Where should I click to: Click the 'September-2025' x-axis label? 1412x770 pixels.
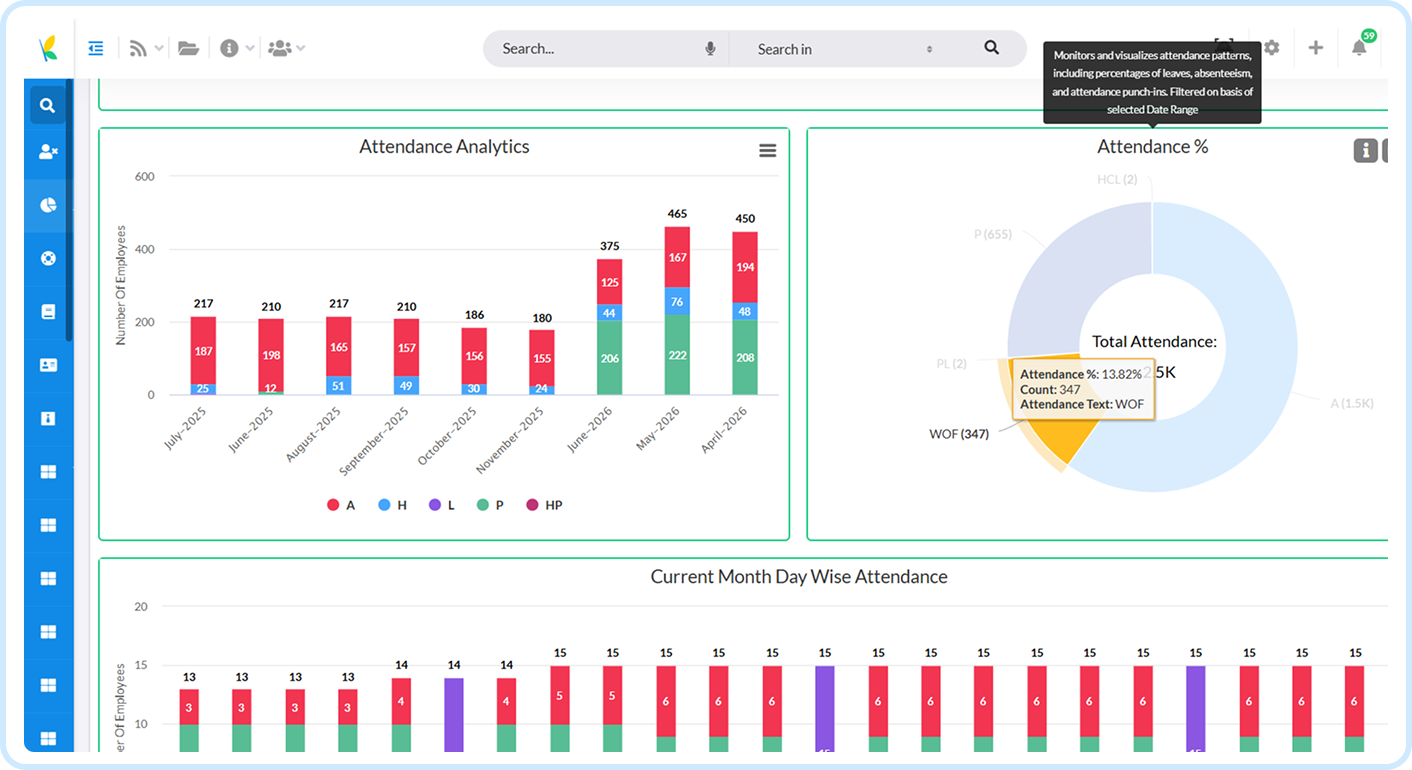coord(376,440)
